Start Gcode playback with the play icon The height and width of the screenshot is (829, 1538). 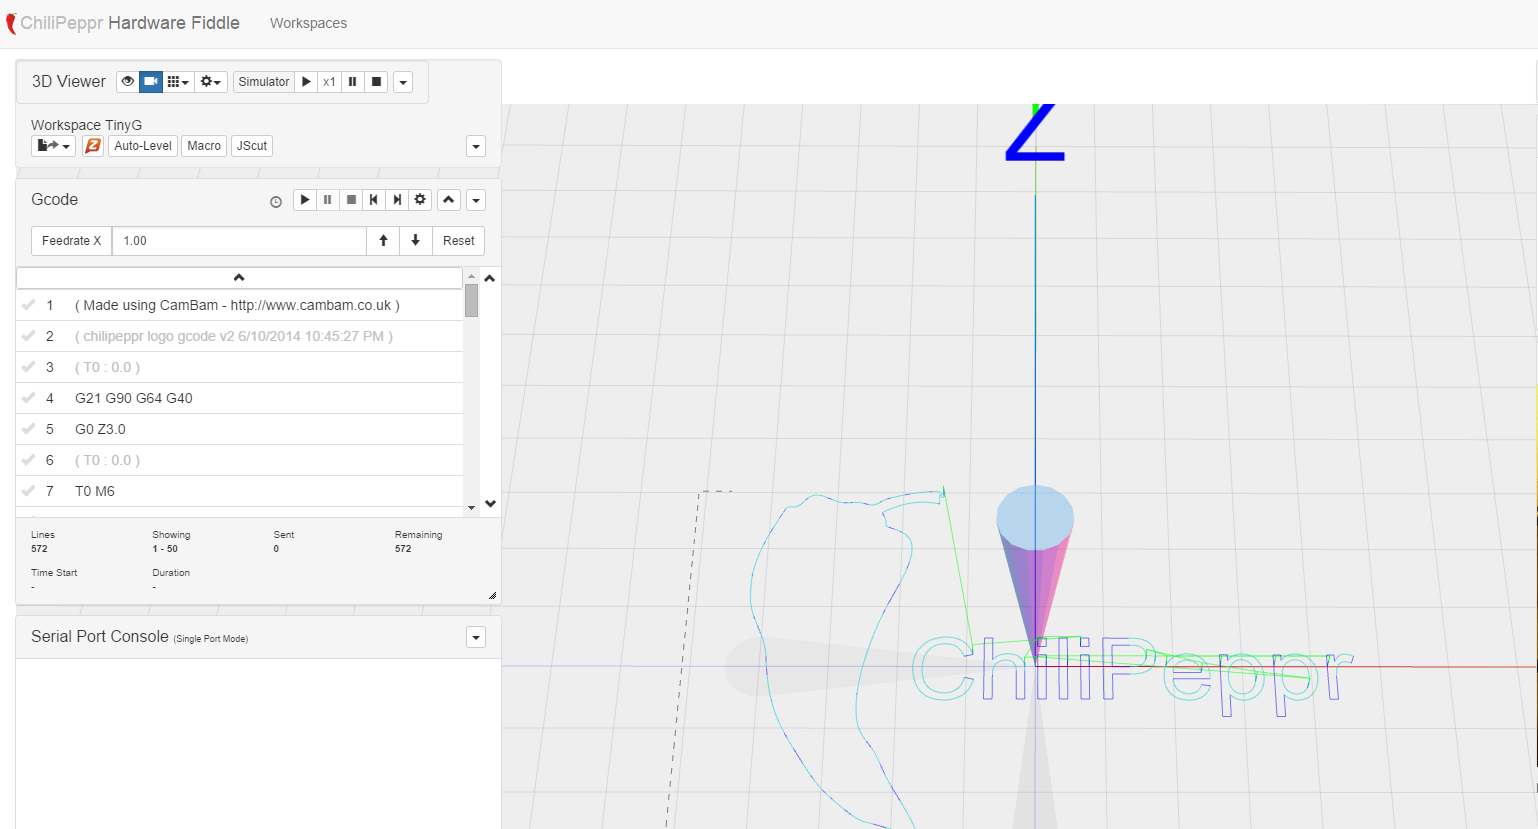pyautogui.click(x=305, y=200)
